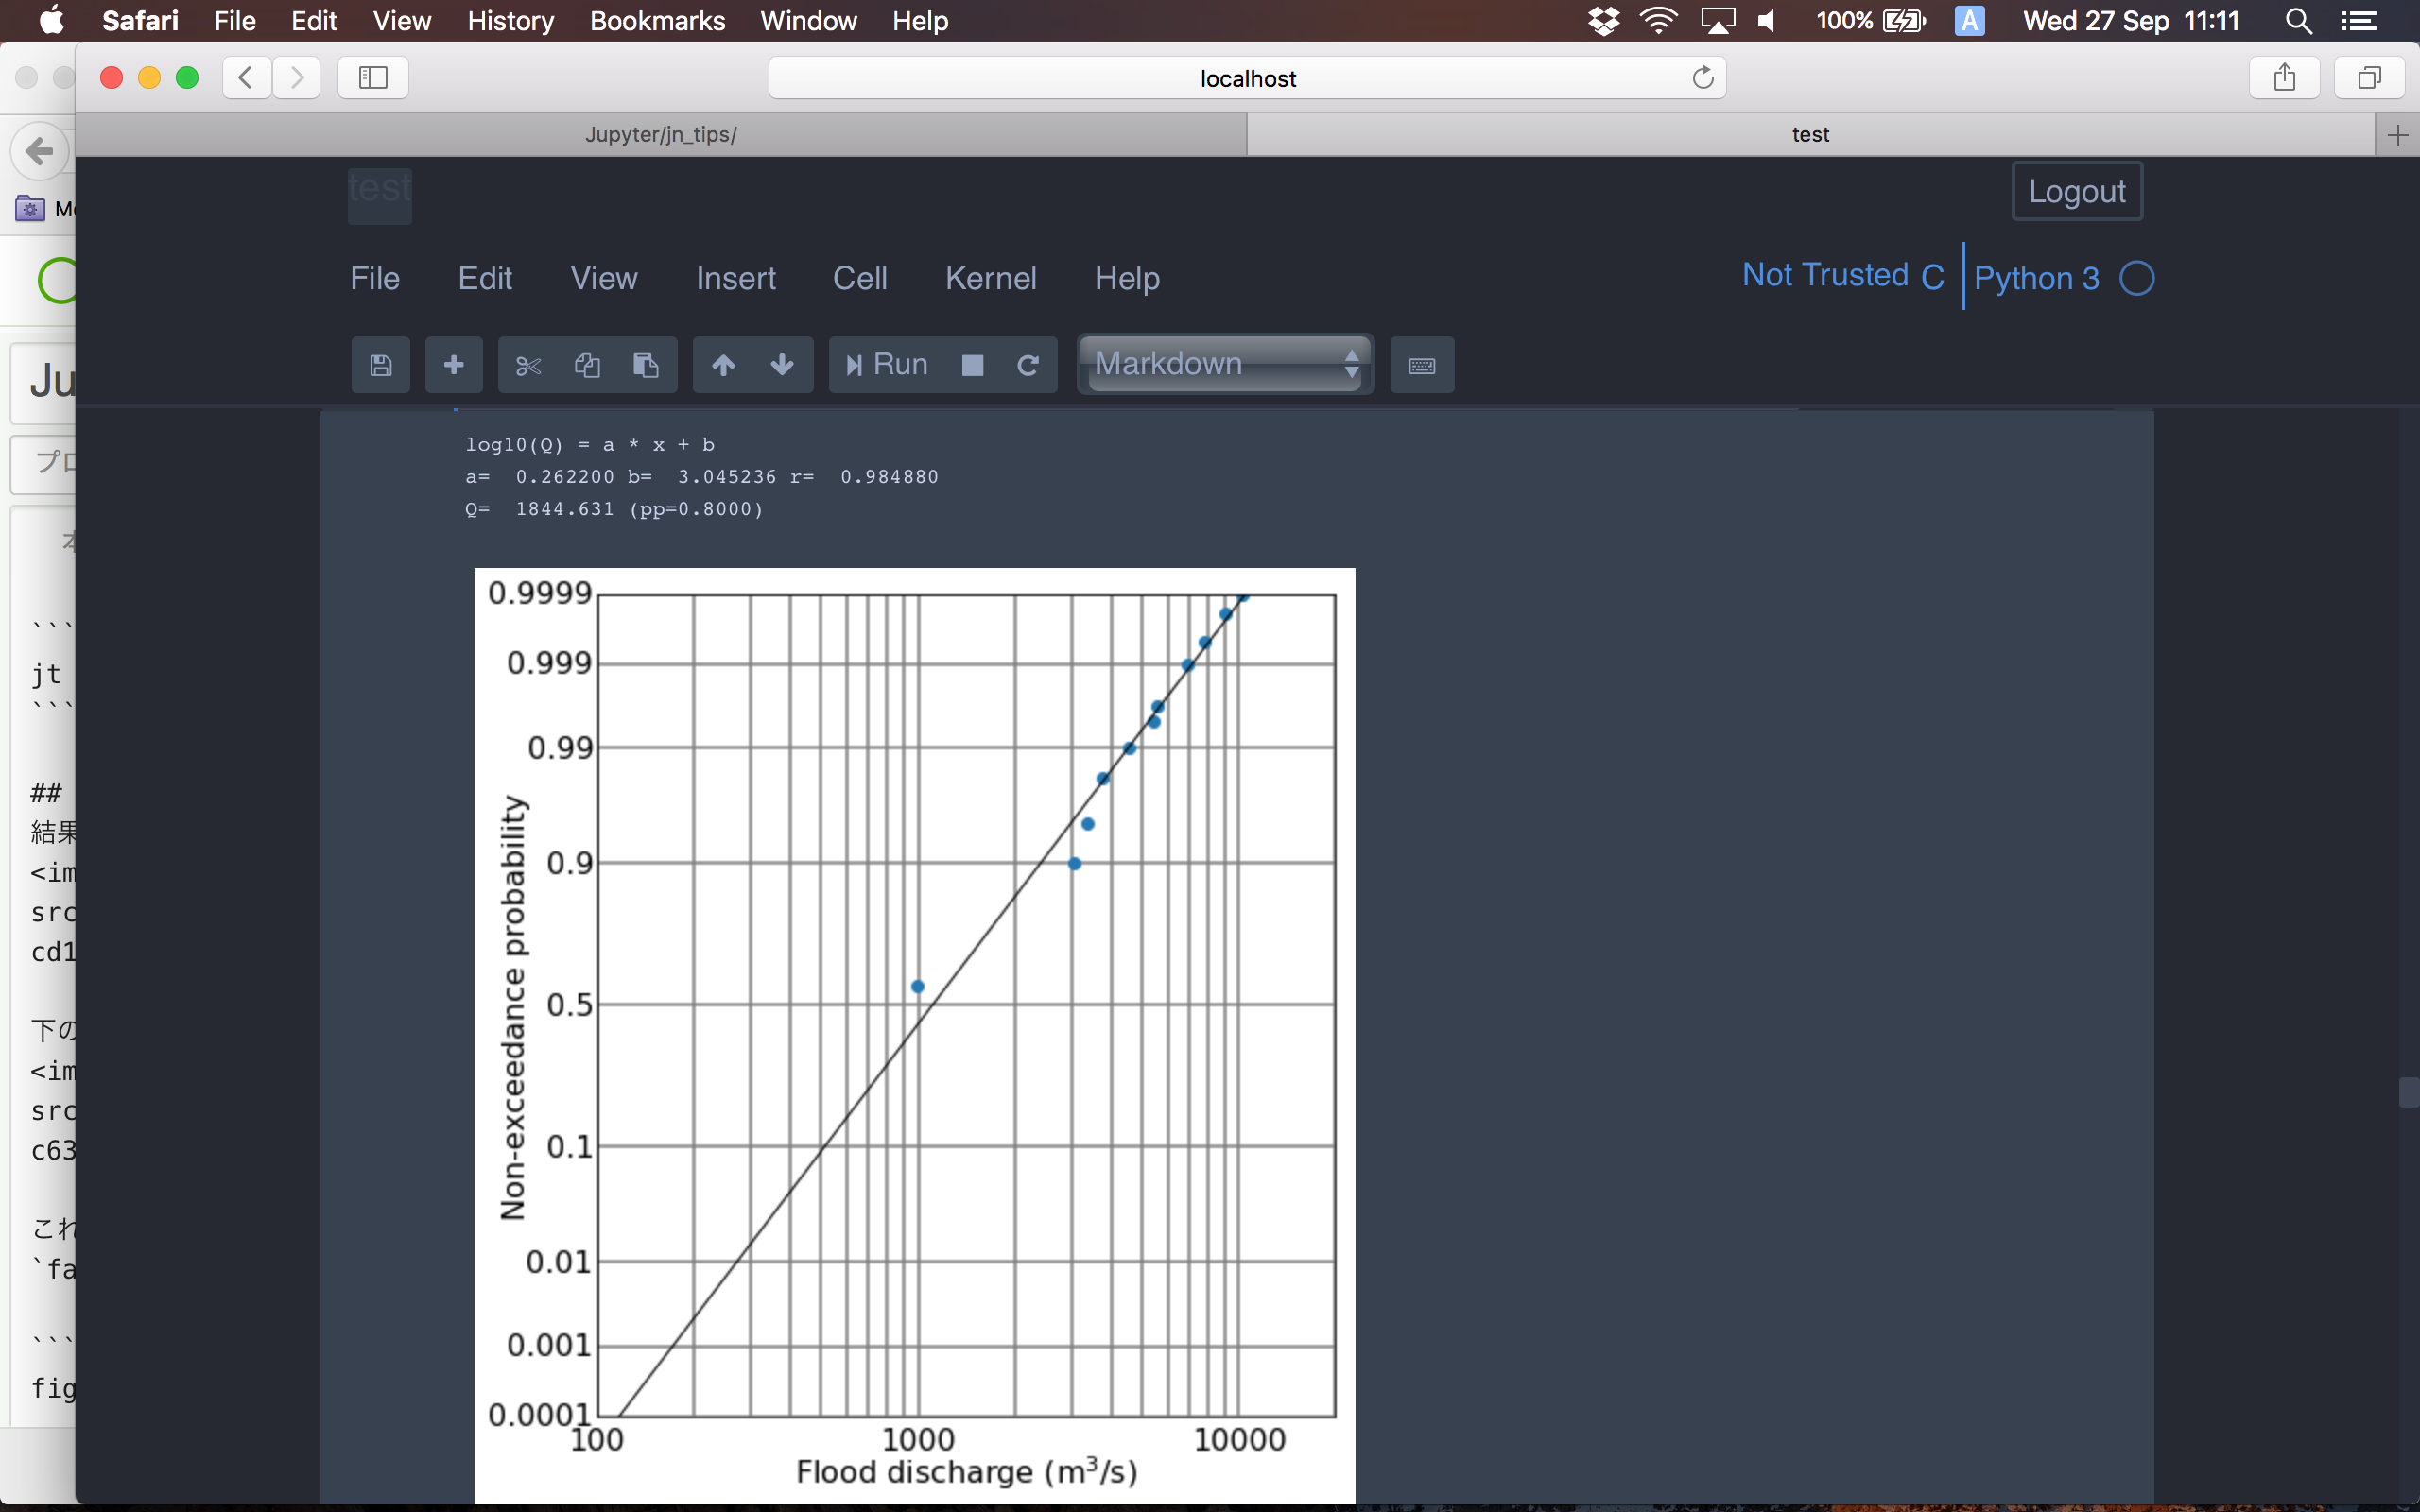Image resolution: width=2420 pixels, height=1512 pixels.
Task: Open the Python 3 kernel status indicator
Action: coord(2136,278)
